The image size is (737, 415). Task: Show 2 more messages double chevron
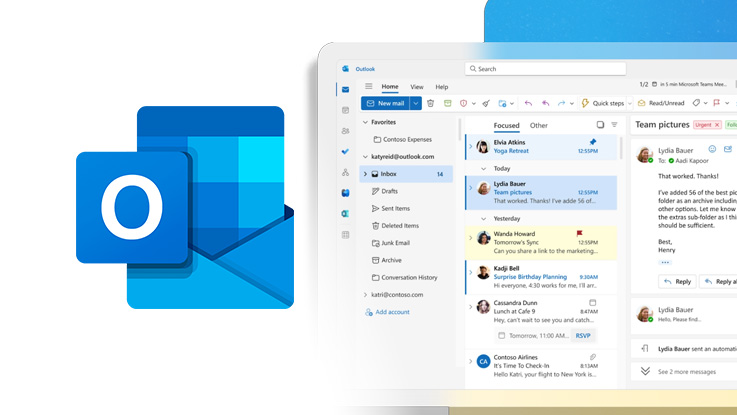[645, 371]
